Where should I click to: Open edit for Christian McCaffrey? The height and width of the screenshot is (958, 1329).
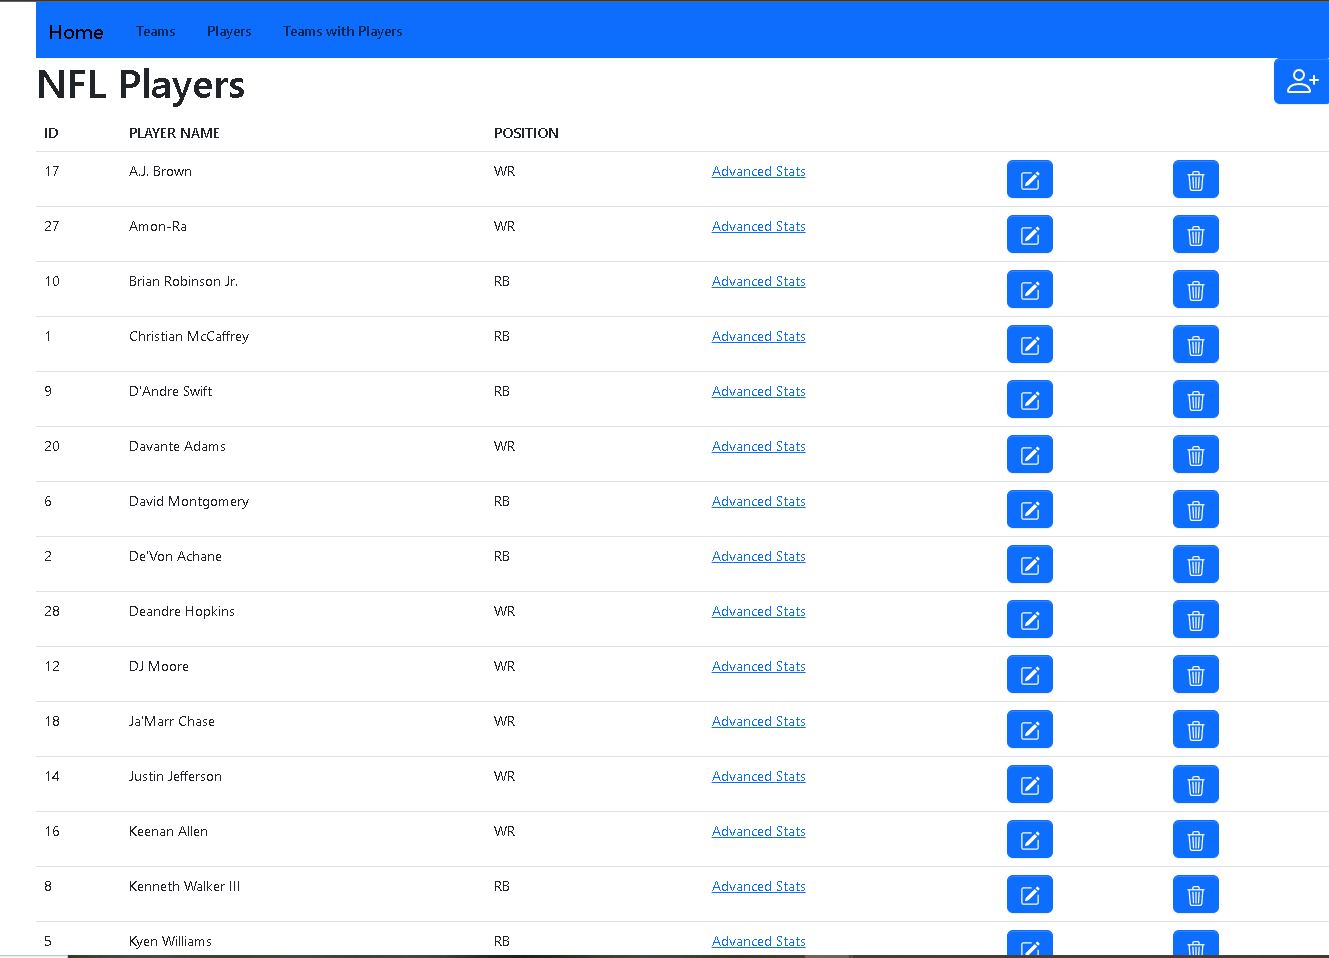(1029, 345)
